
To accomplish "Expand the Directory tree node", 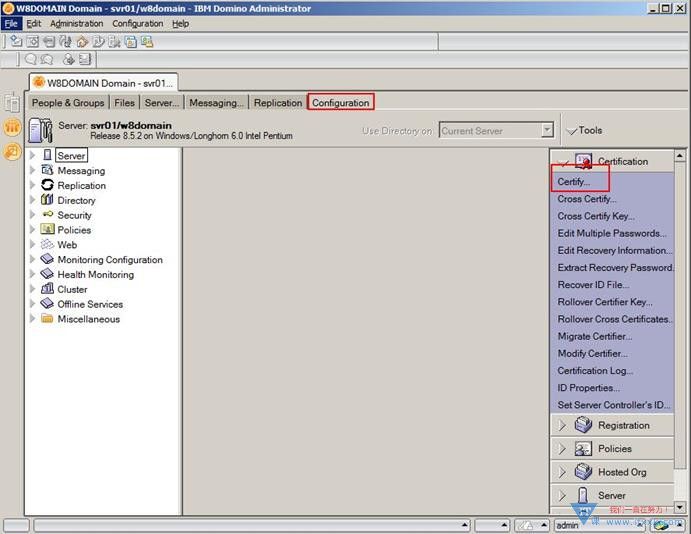I will coord(32,200).
